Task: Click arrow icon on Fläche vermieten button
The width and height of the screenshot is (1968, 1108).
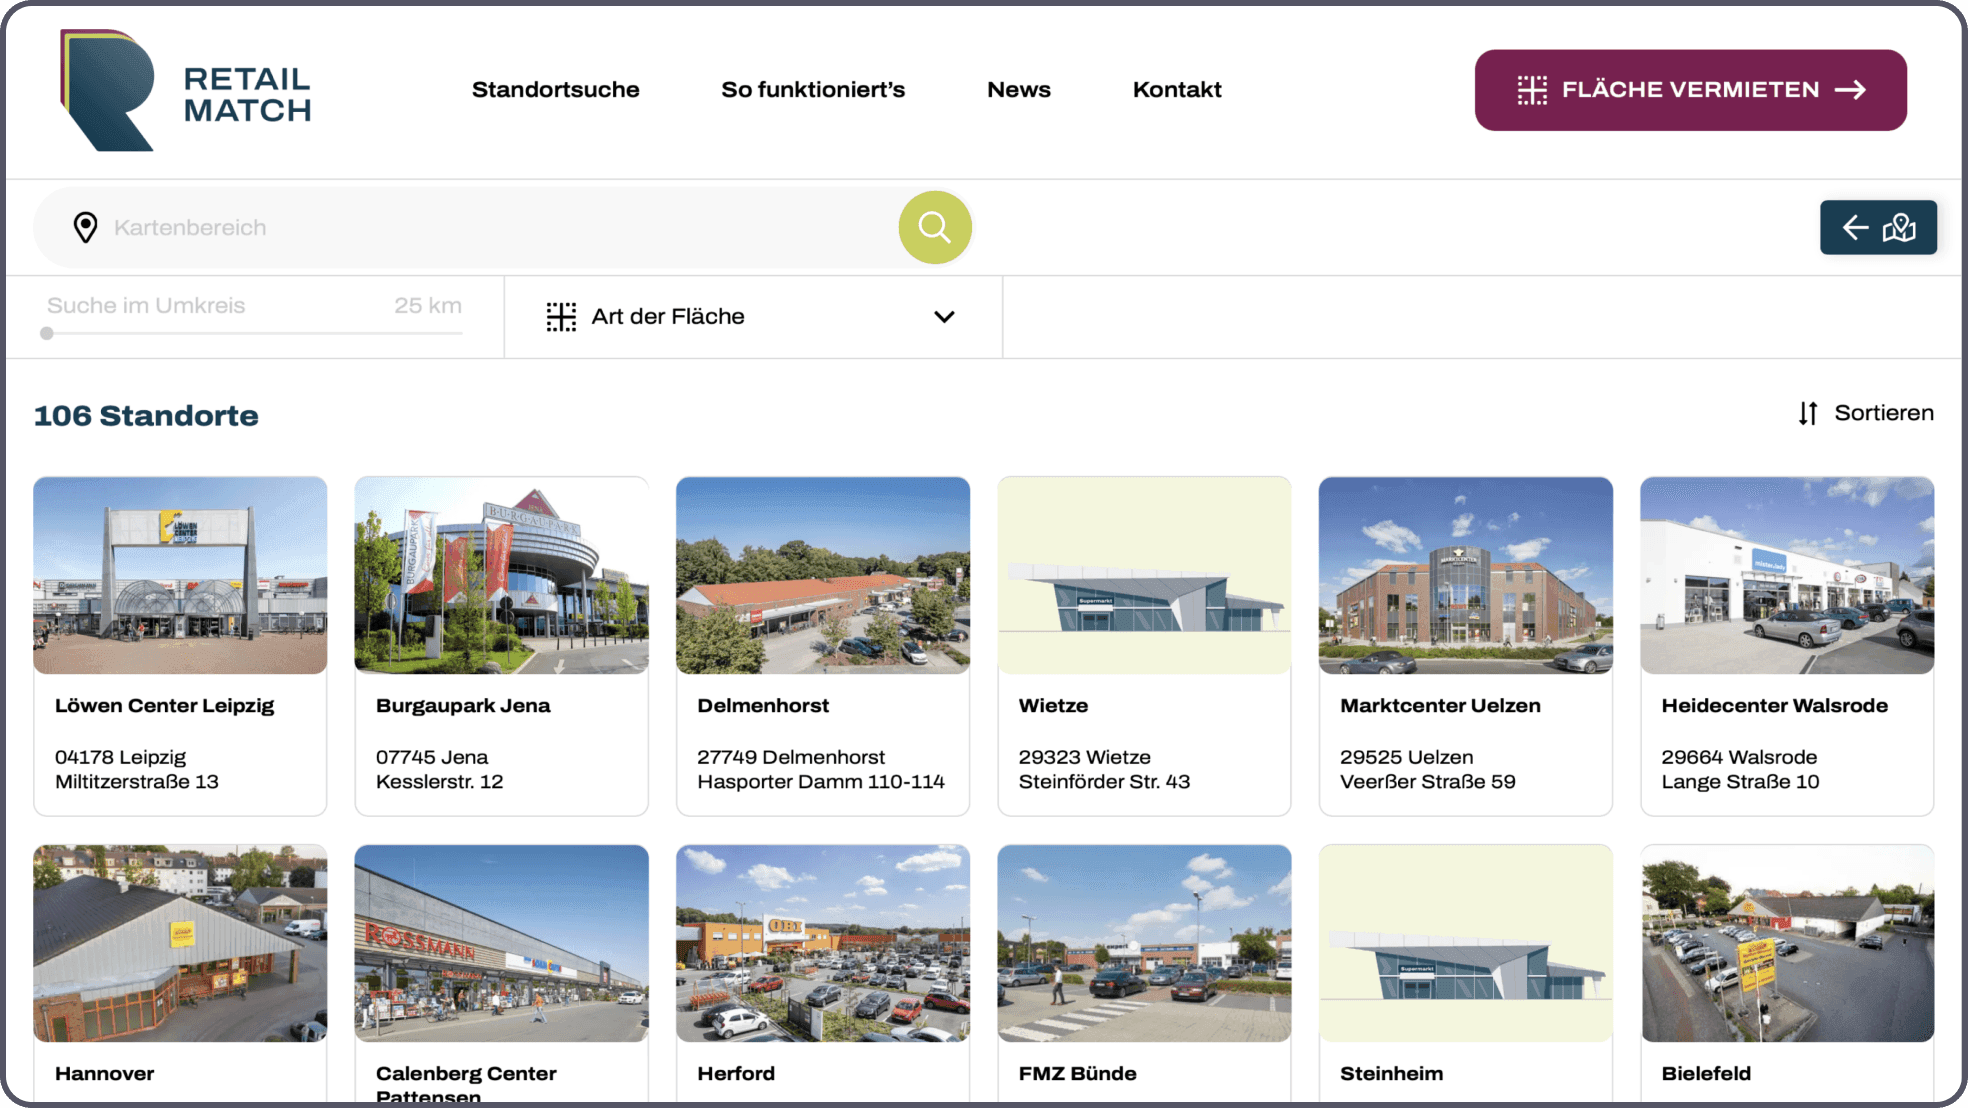Action: pos(1850,90)
